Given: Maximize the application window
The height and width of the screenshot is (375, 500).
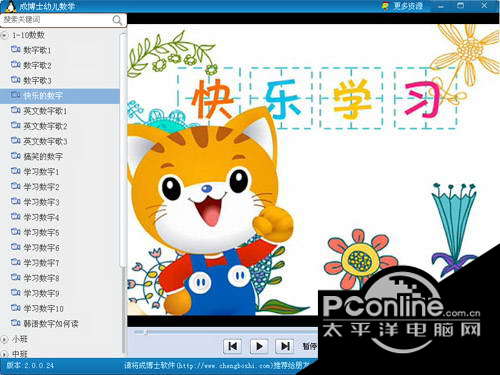Looking at the screenshot, I should click(x=461, y=6).
